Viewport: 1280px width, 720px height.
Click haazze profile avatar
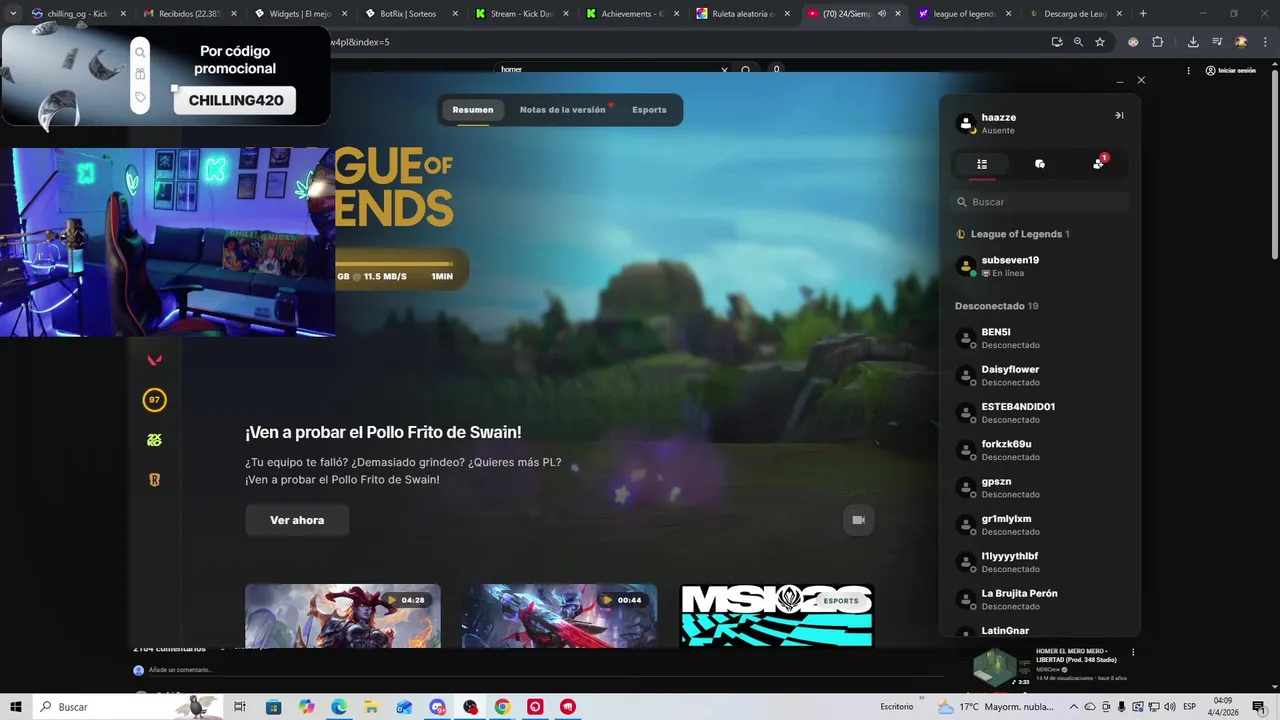point(966,123)
